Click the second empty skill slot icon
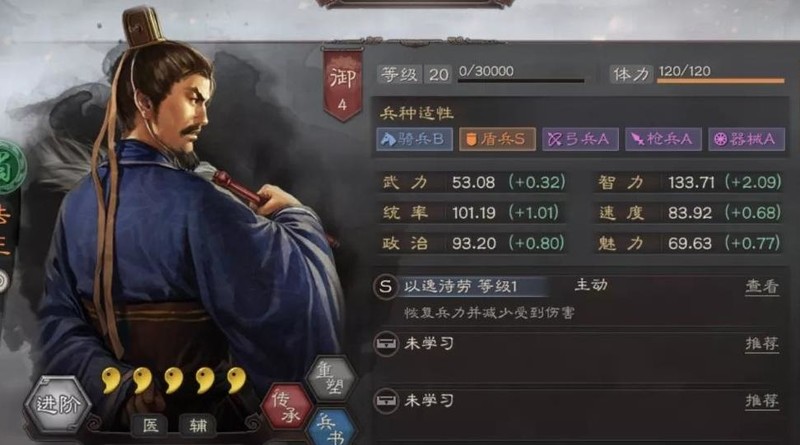 [386, 401]
